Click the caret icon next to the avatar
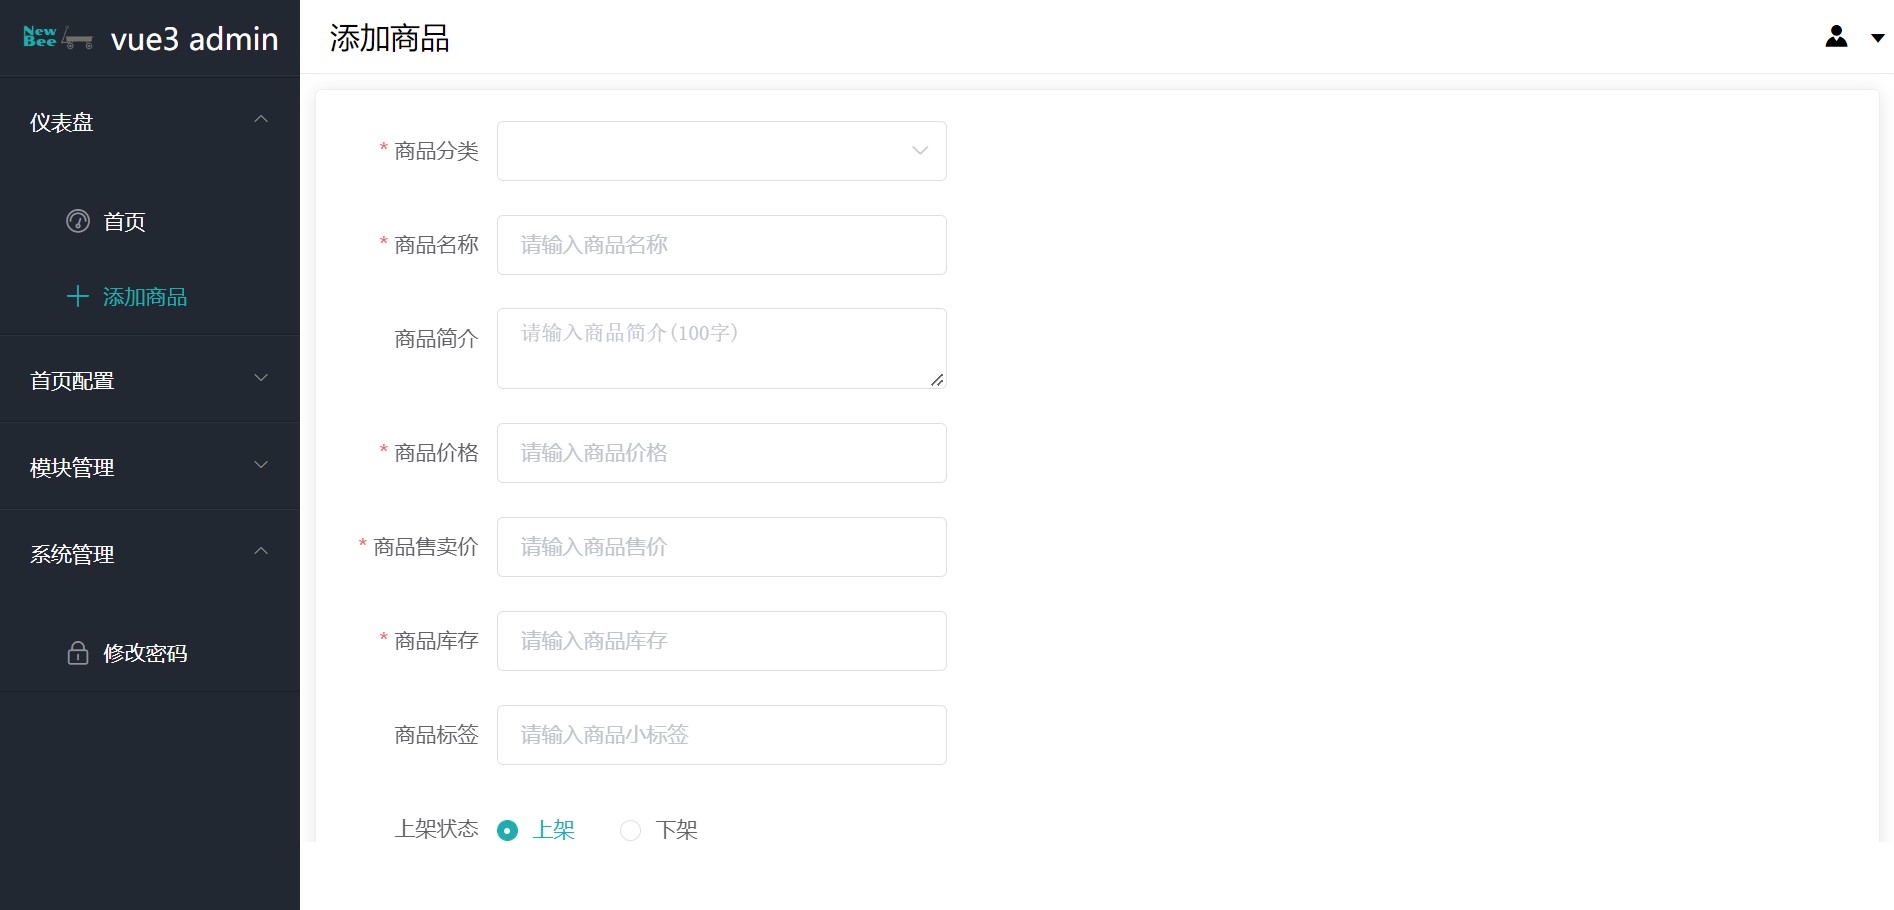The image size is (1894, 910). (x=1877, y=39)
